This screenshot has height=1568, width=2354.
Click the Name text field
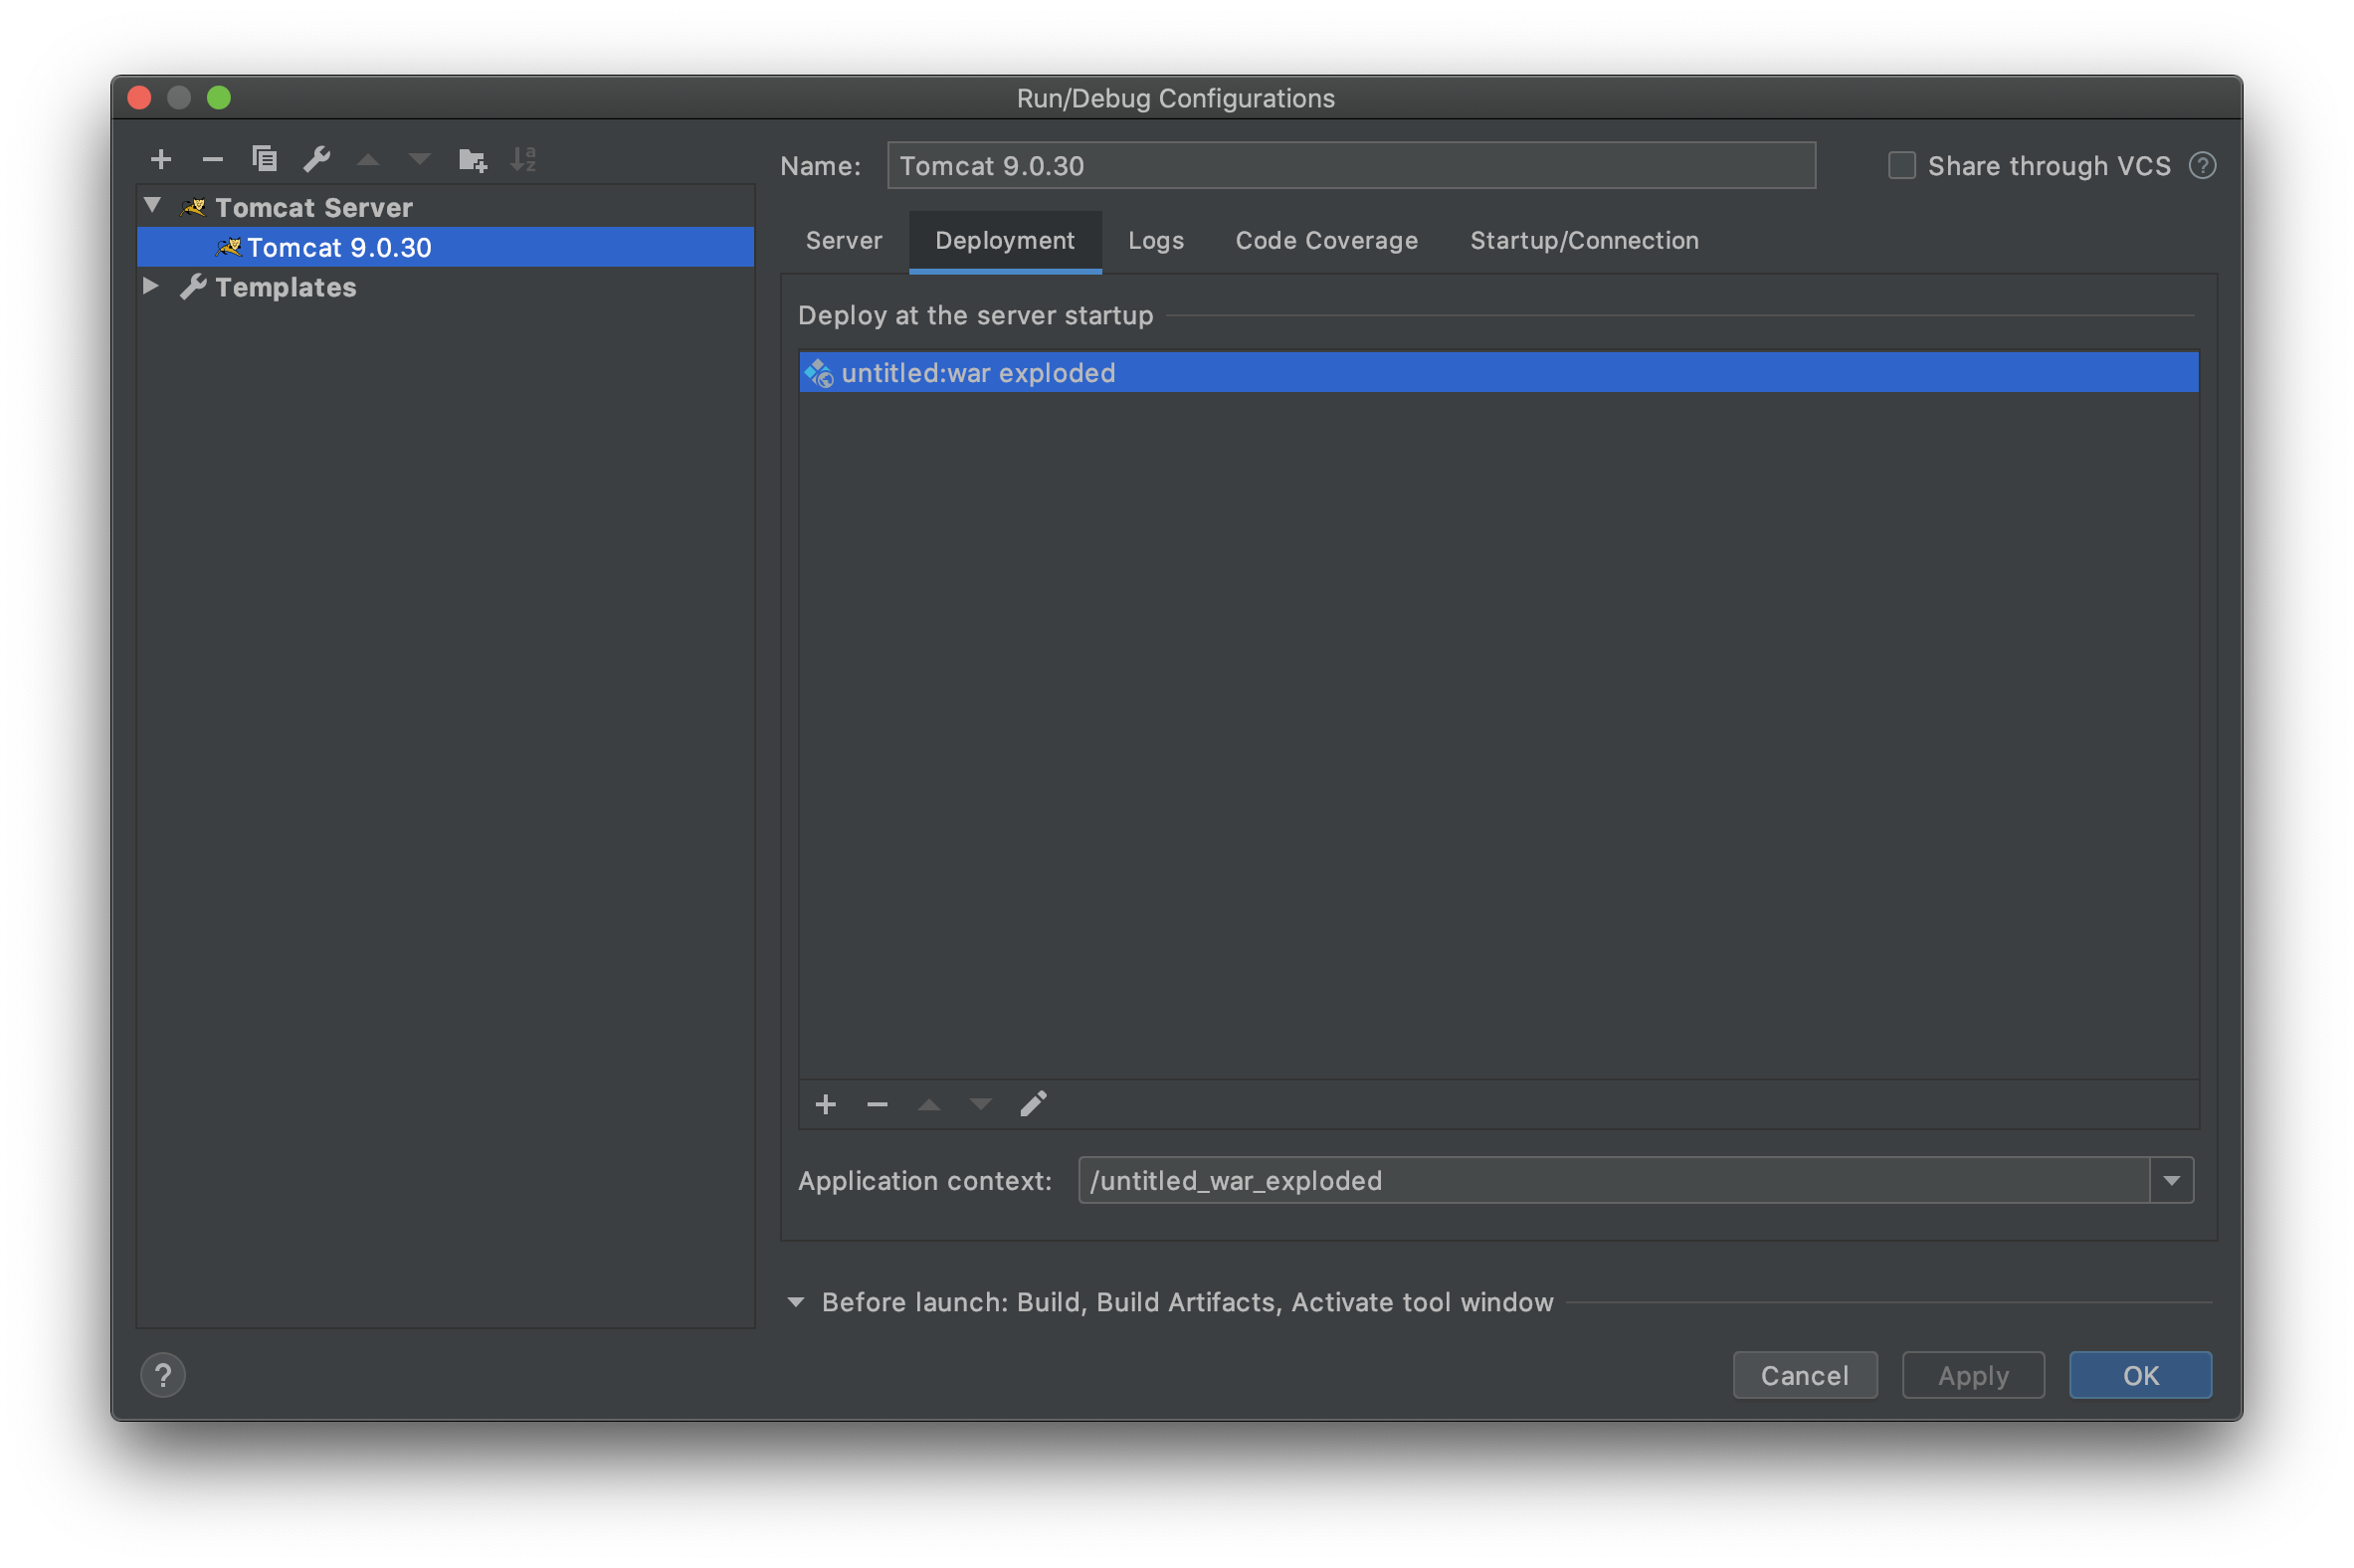coord(1350,166)
